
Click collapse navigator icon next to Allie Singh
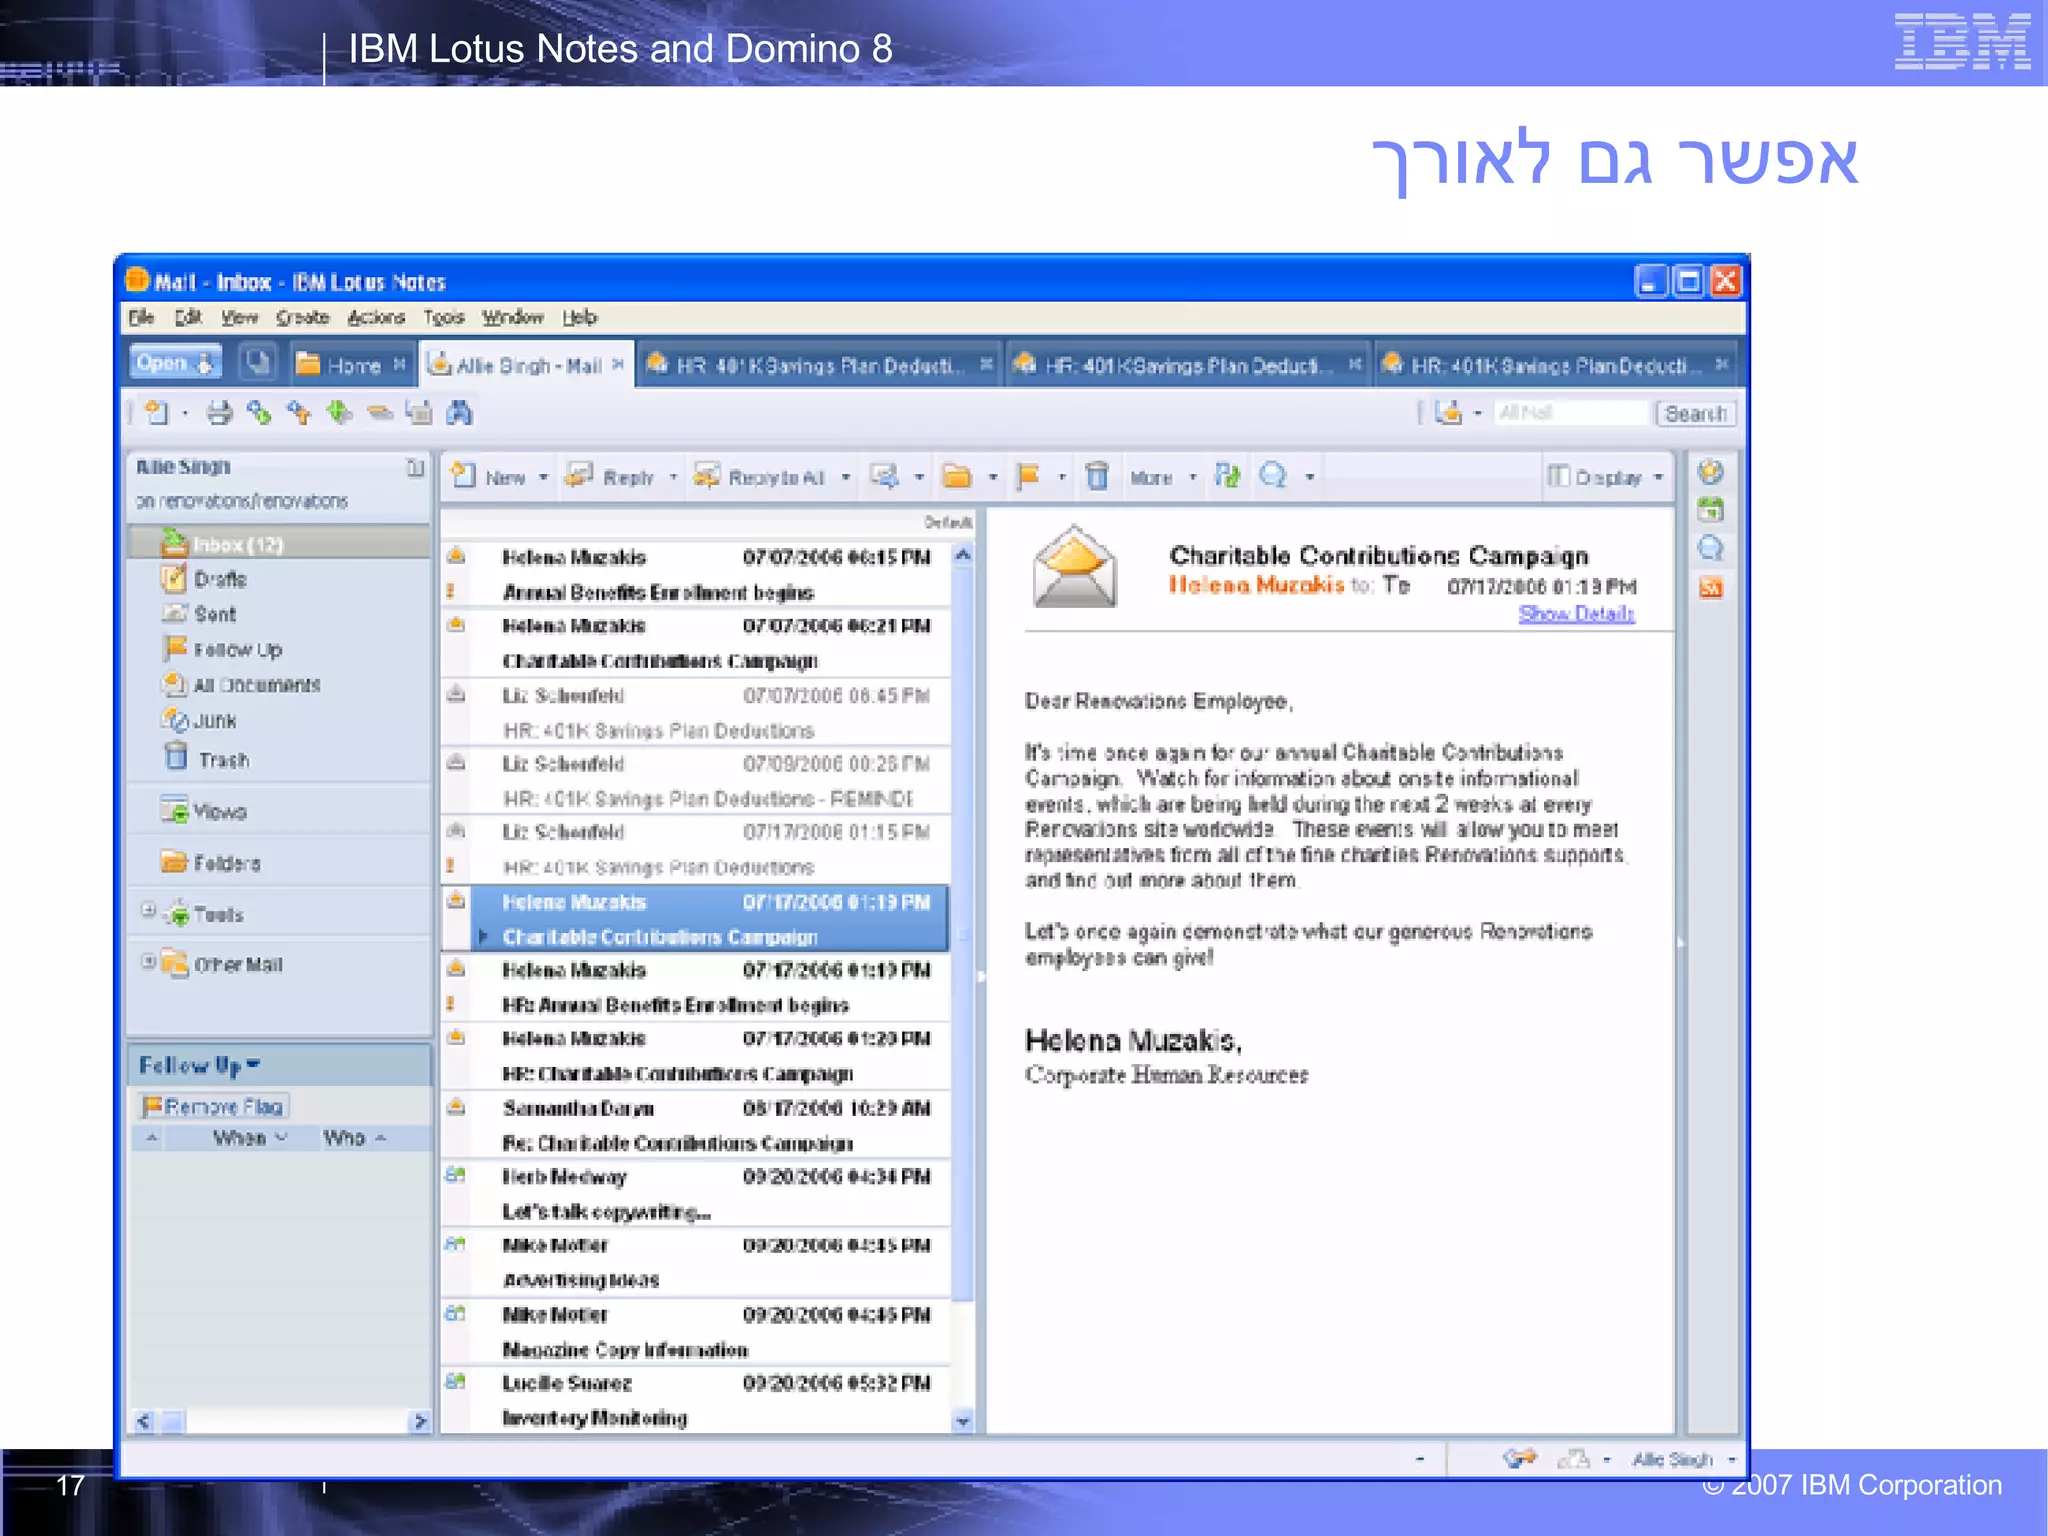point(416,468)
